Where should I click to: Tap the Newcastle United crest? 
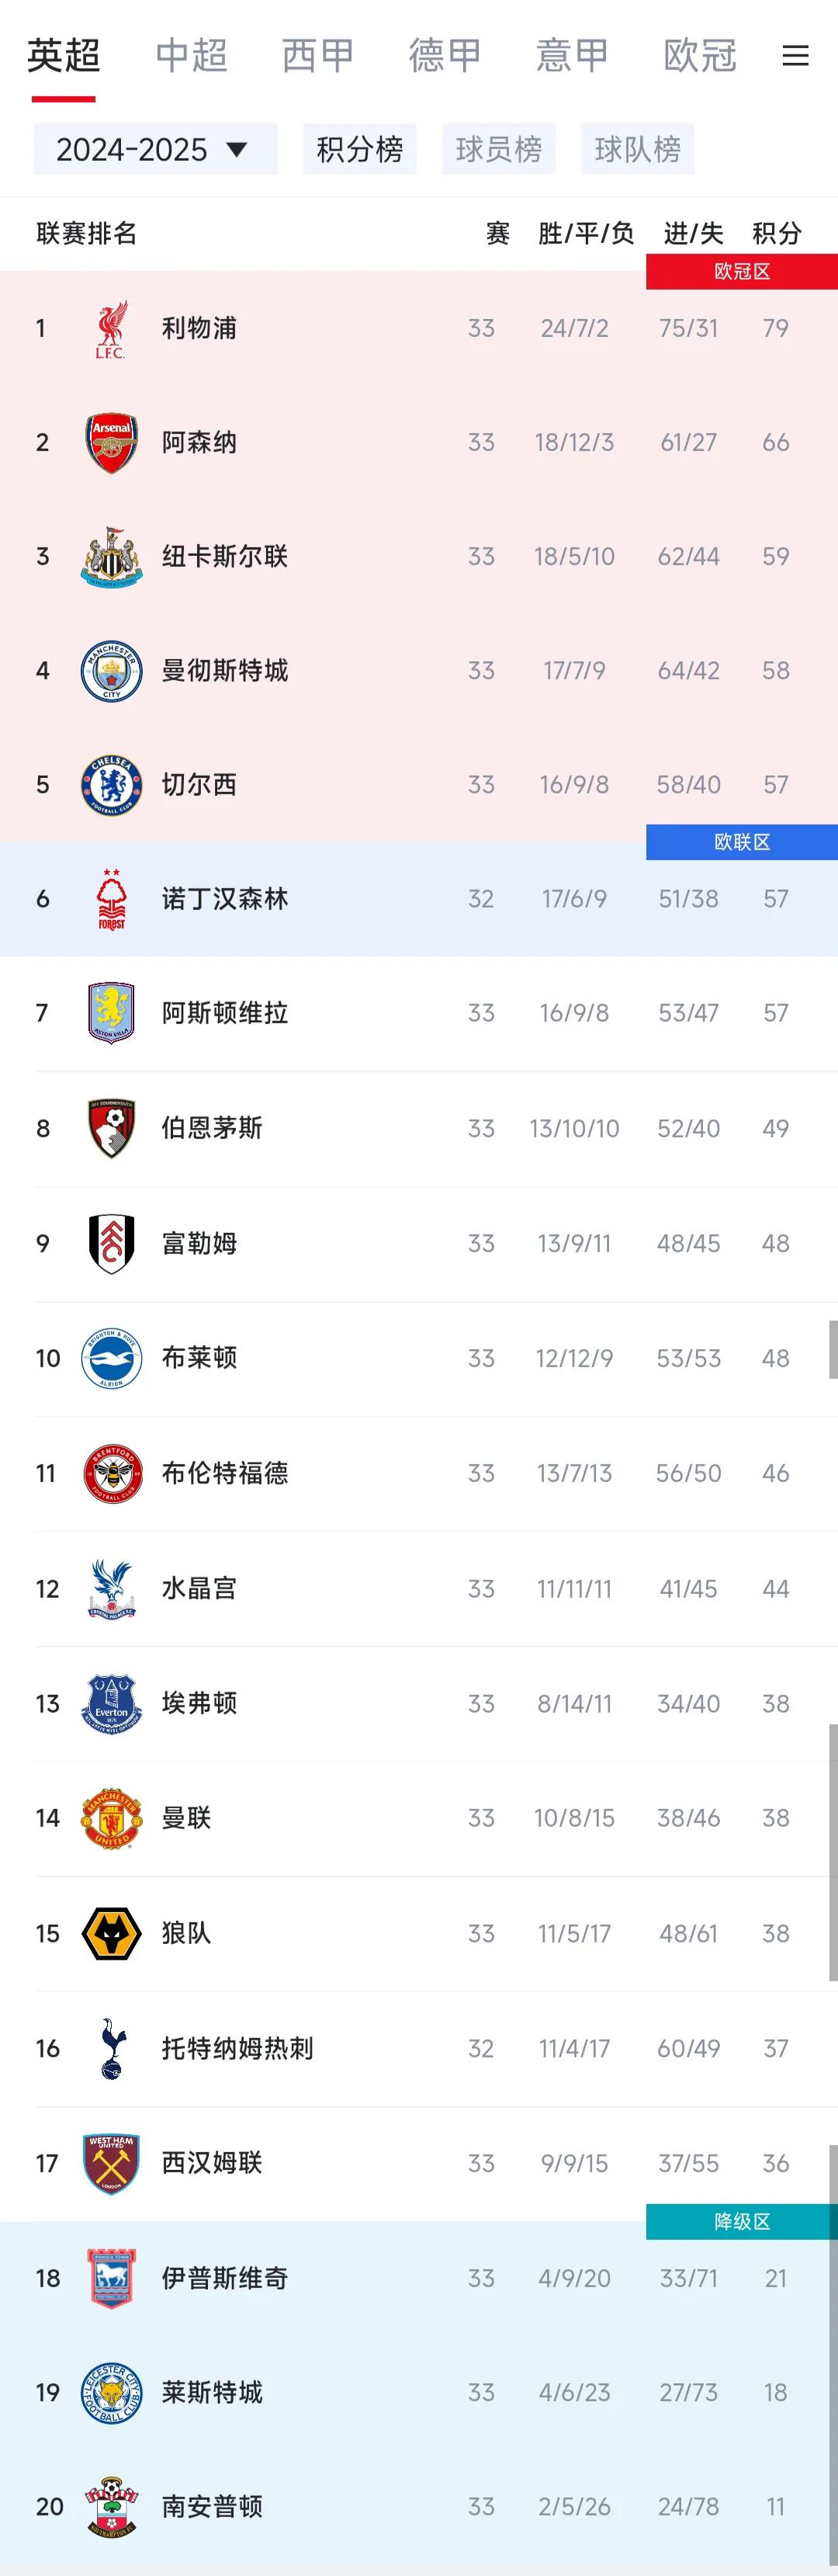[x=111, y=556]
